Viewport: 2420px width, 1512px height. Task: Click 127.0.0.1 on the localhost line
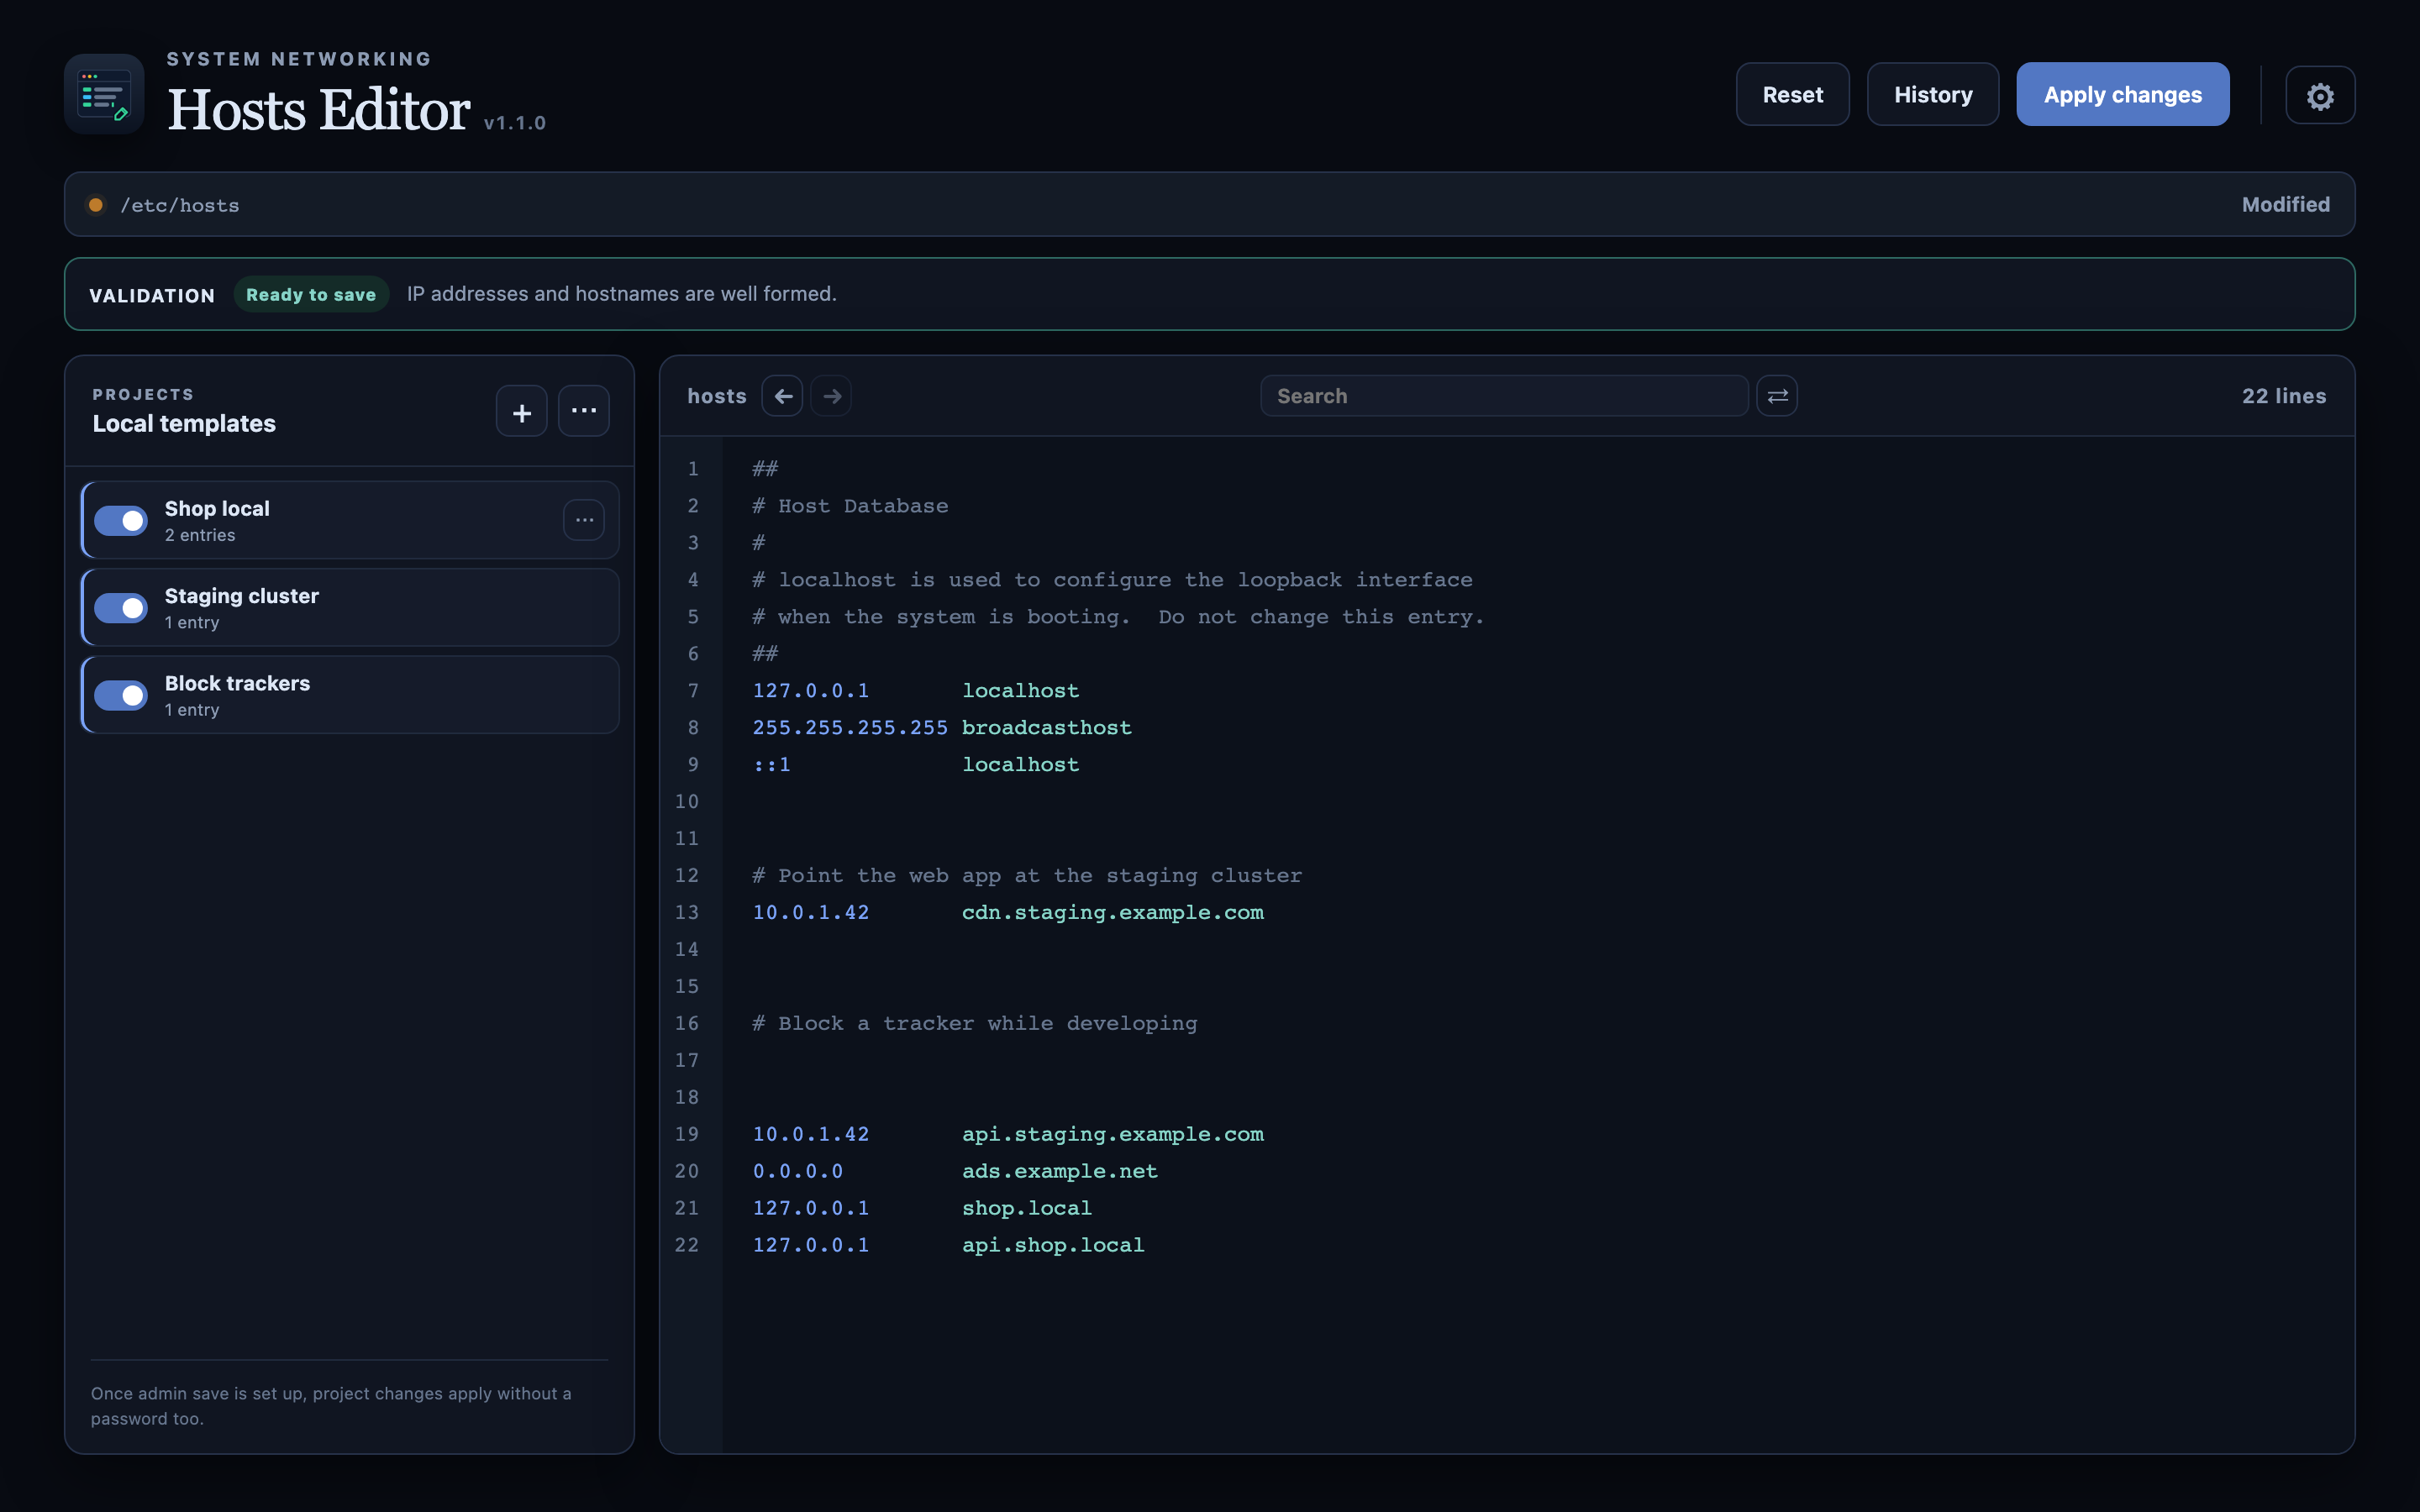click(811, 691)
